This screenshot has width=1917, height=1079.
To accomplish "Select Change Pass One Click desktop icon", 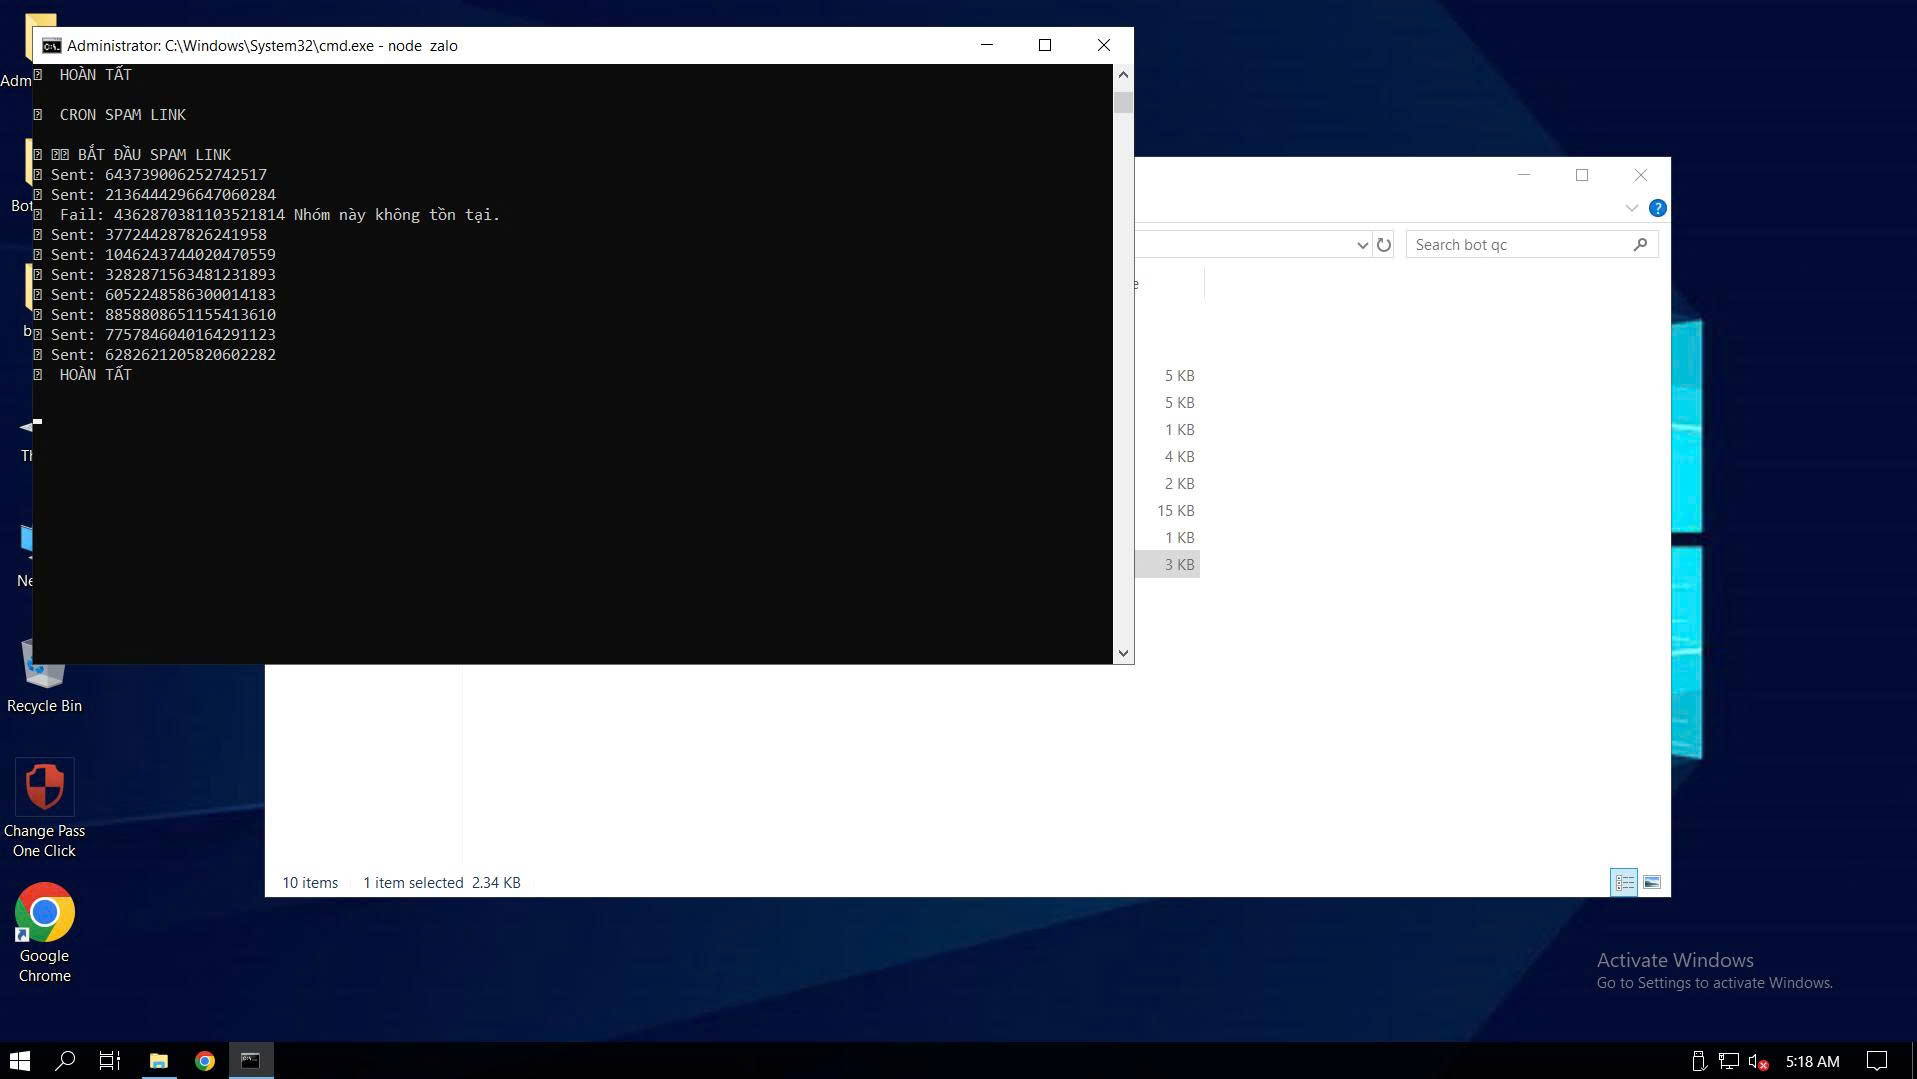I will 44,808.
